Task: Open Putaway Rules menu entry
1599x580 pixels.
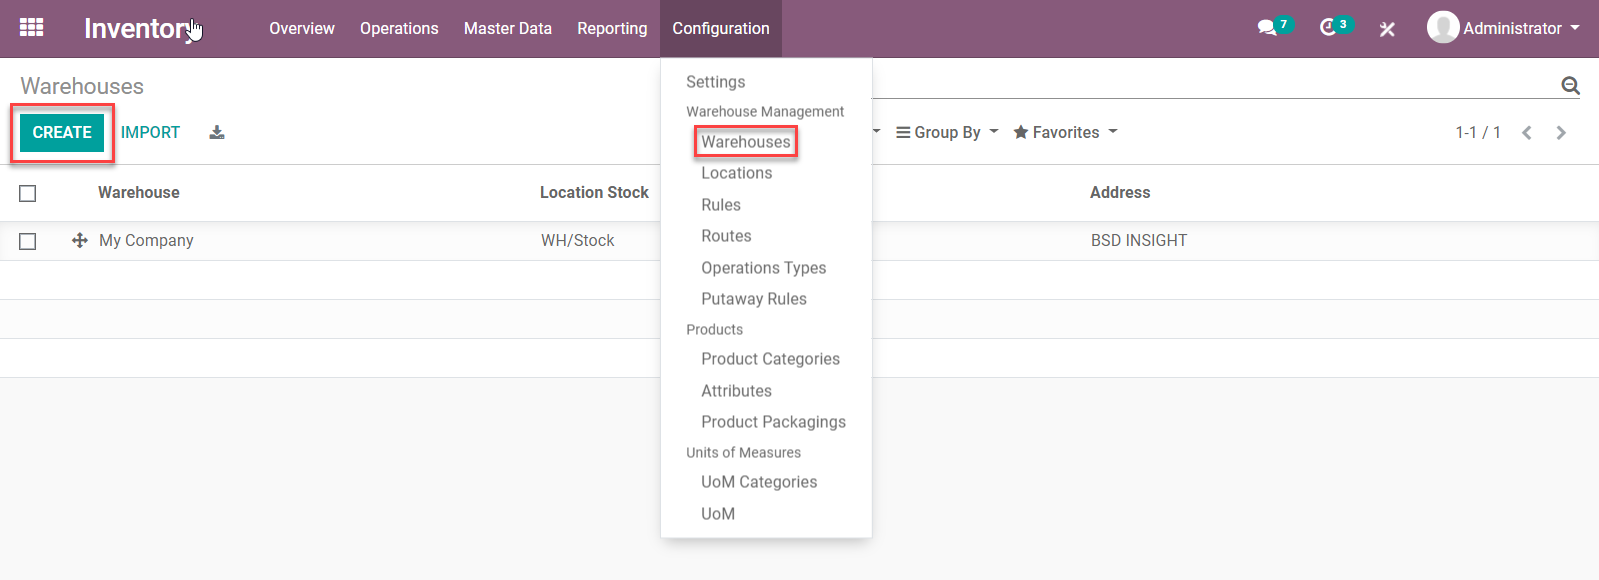Action: coord(753,299)
